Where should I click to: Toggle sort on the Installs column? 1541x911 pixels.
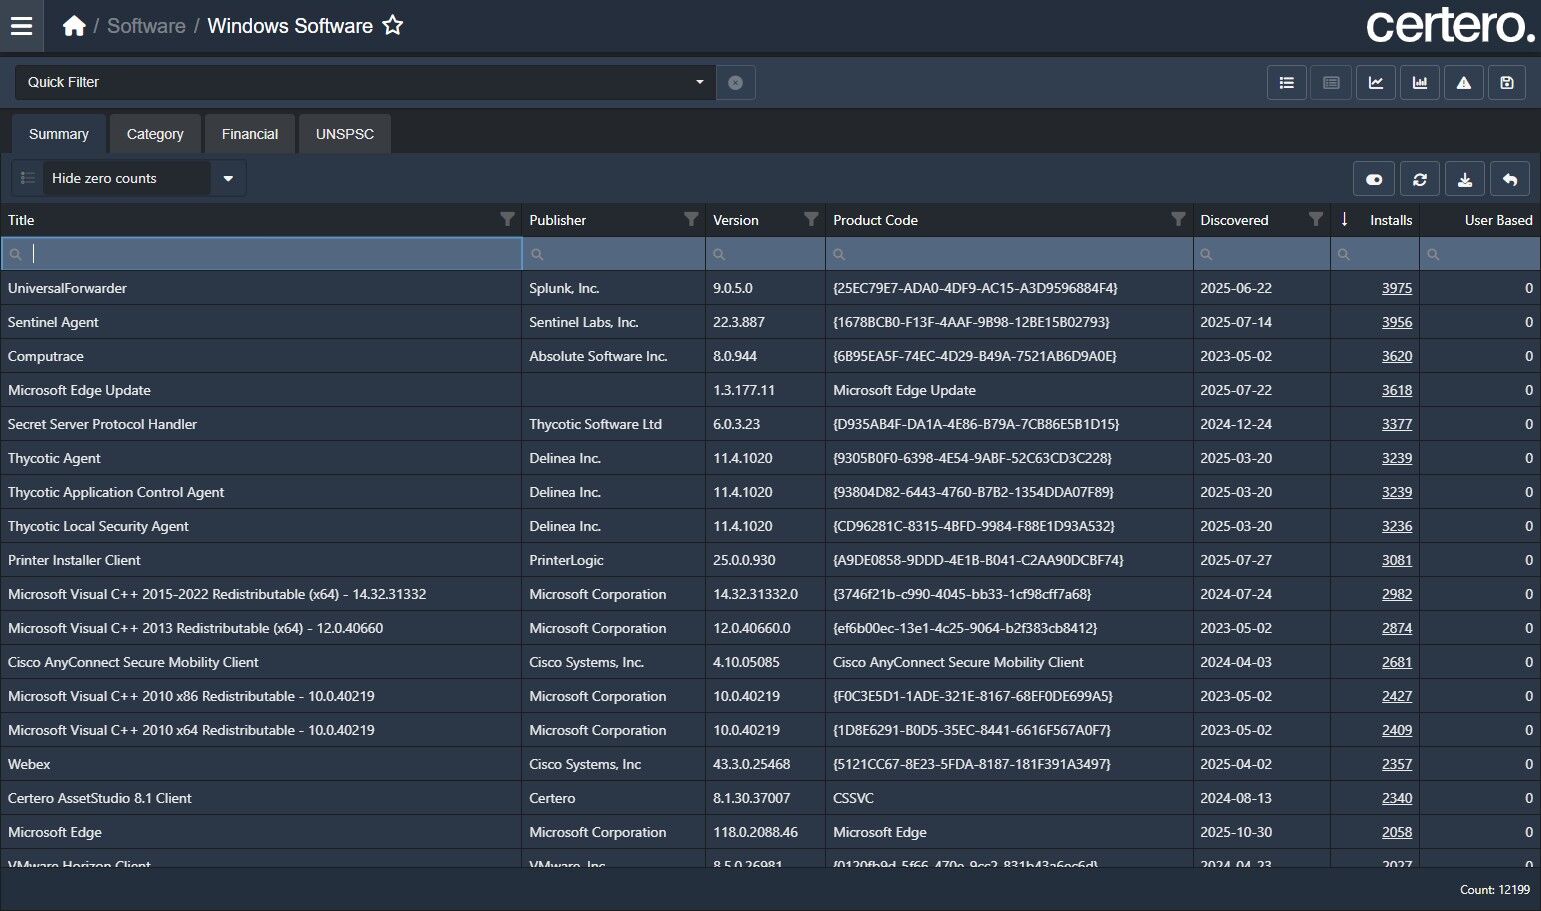[1390, 220]
